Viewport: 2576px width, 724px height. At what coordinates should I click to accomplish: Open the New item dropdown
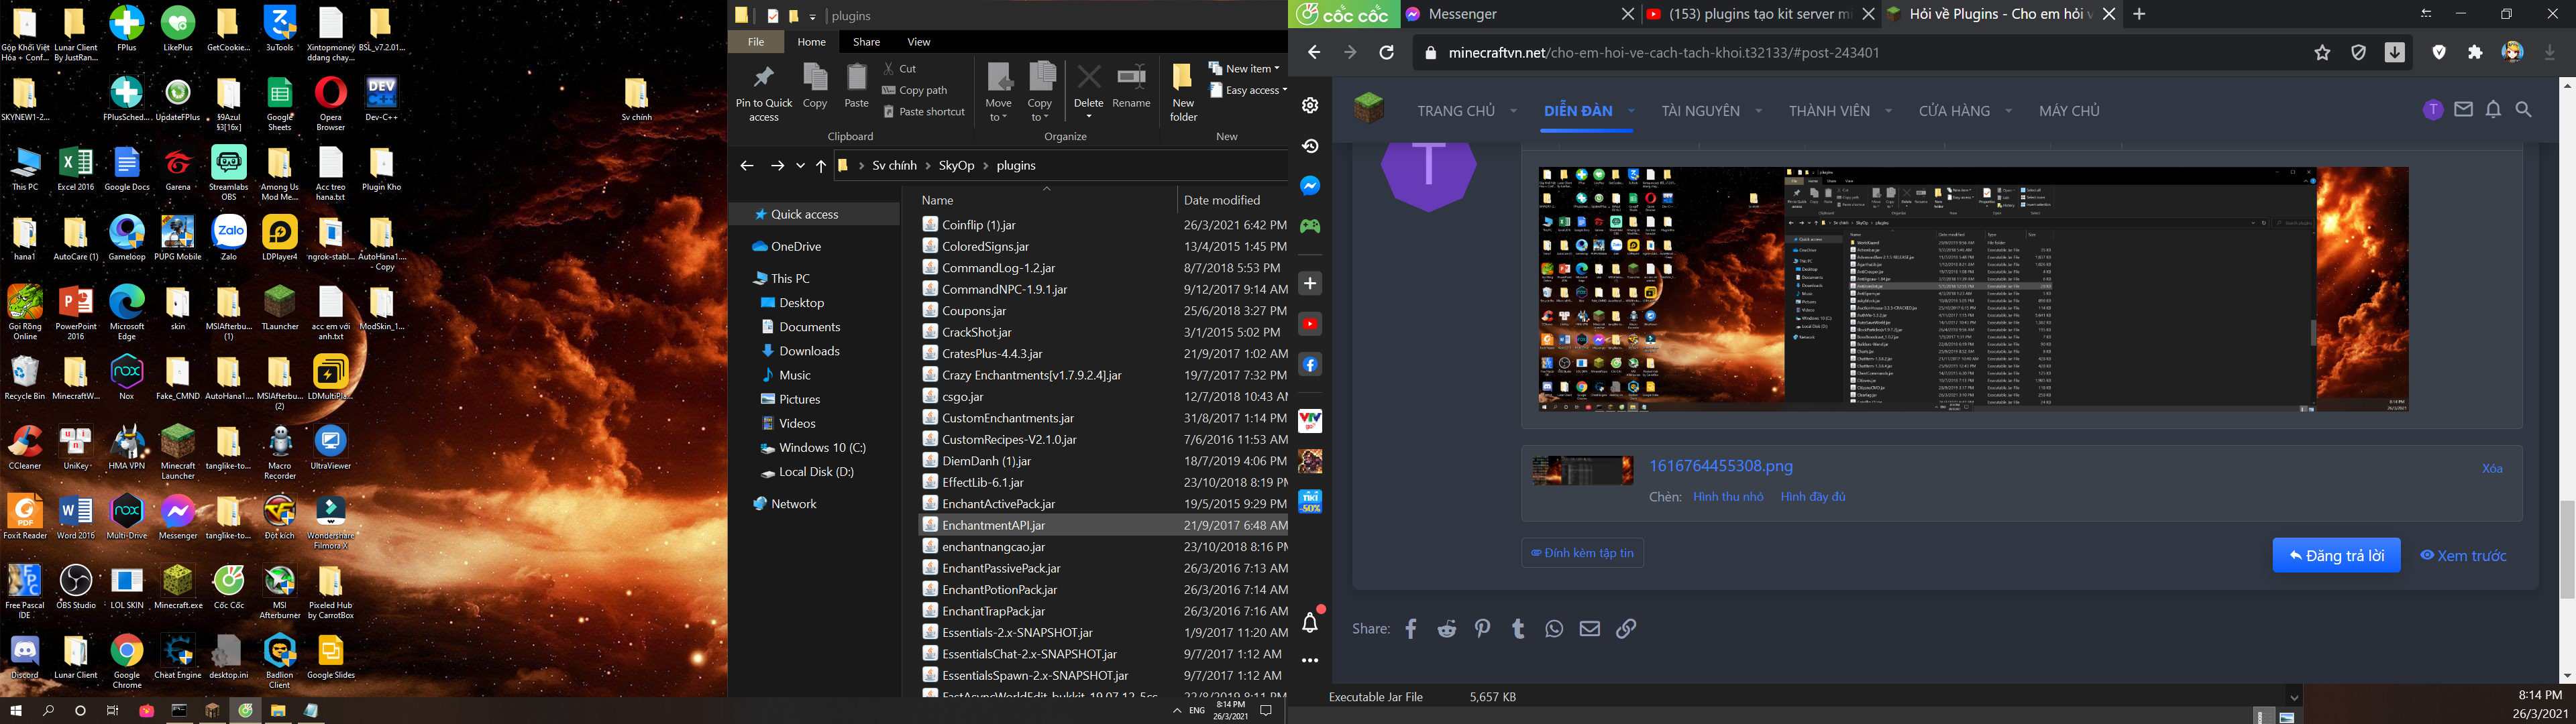click(x=1244, y=69)
